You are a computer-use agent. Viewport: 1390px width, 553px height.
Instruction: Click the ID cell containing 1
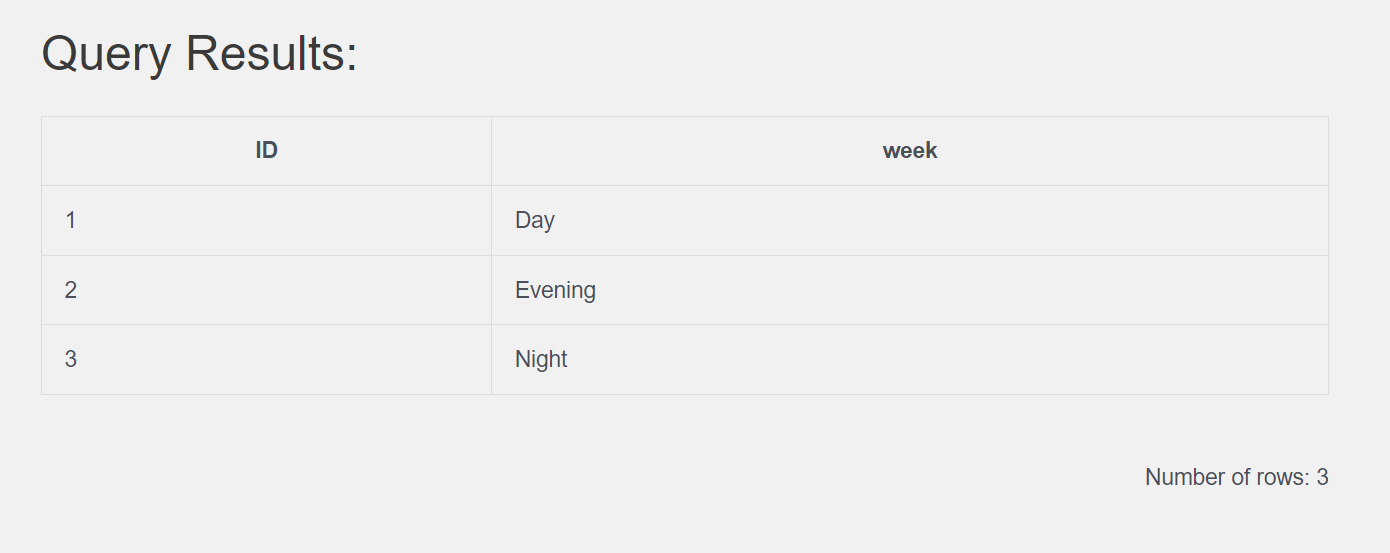point(266,220)
